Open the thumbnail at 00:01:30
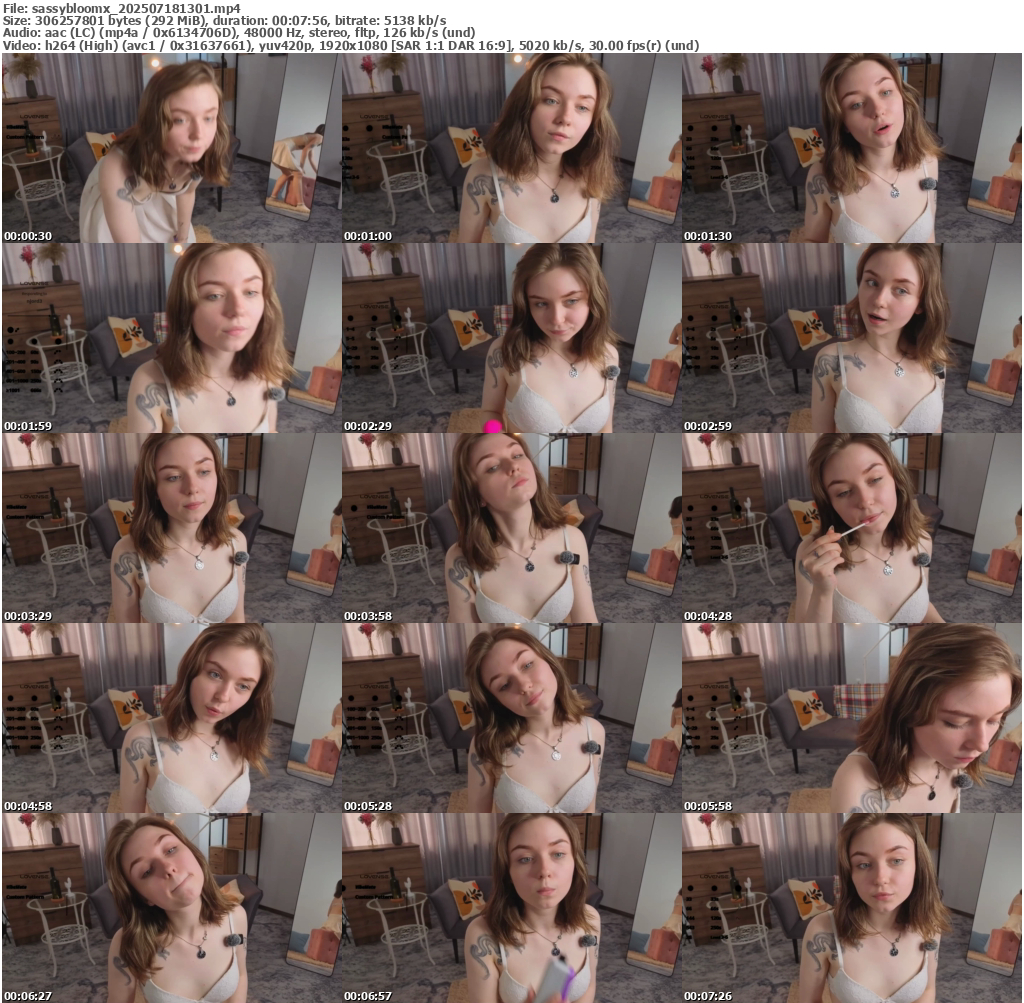This screenshot has width=1024, height=1003. 851,148
